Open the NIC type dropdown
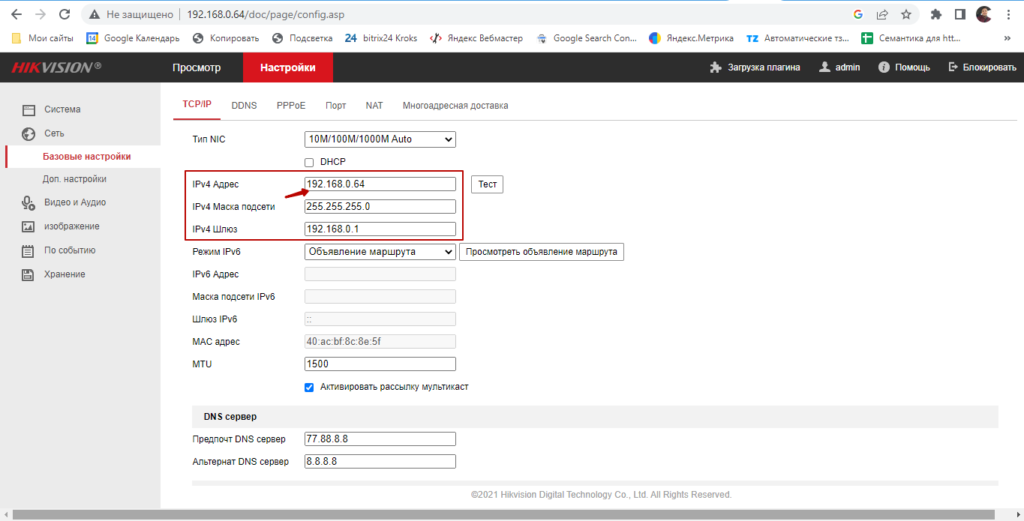 (379, 140)
